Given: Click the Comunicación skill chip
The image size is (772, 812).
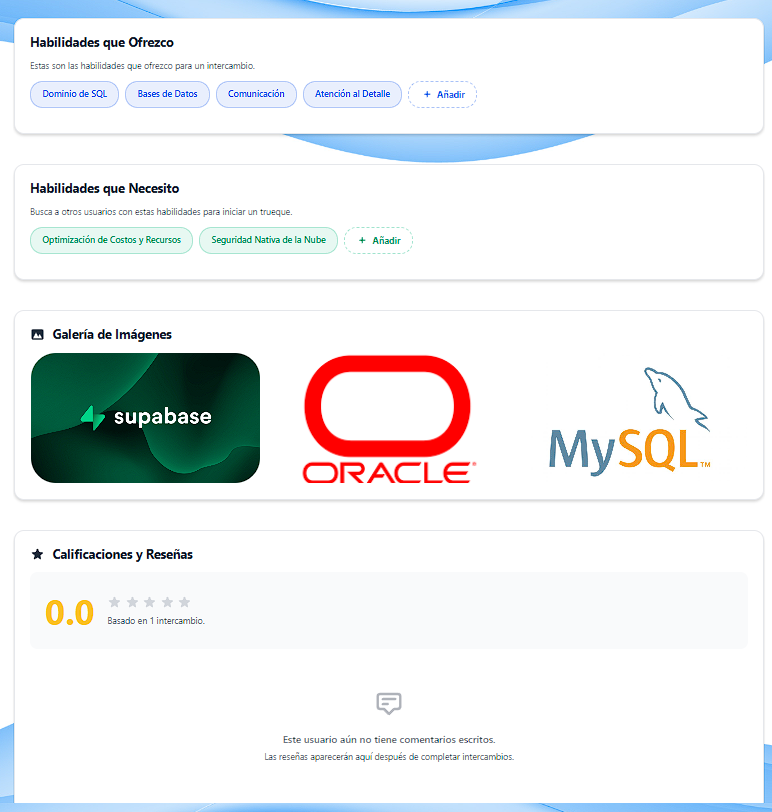Looking at the screenshot, I should [x=256, y=94].
